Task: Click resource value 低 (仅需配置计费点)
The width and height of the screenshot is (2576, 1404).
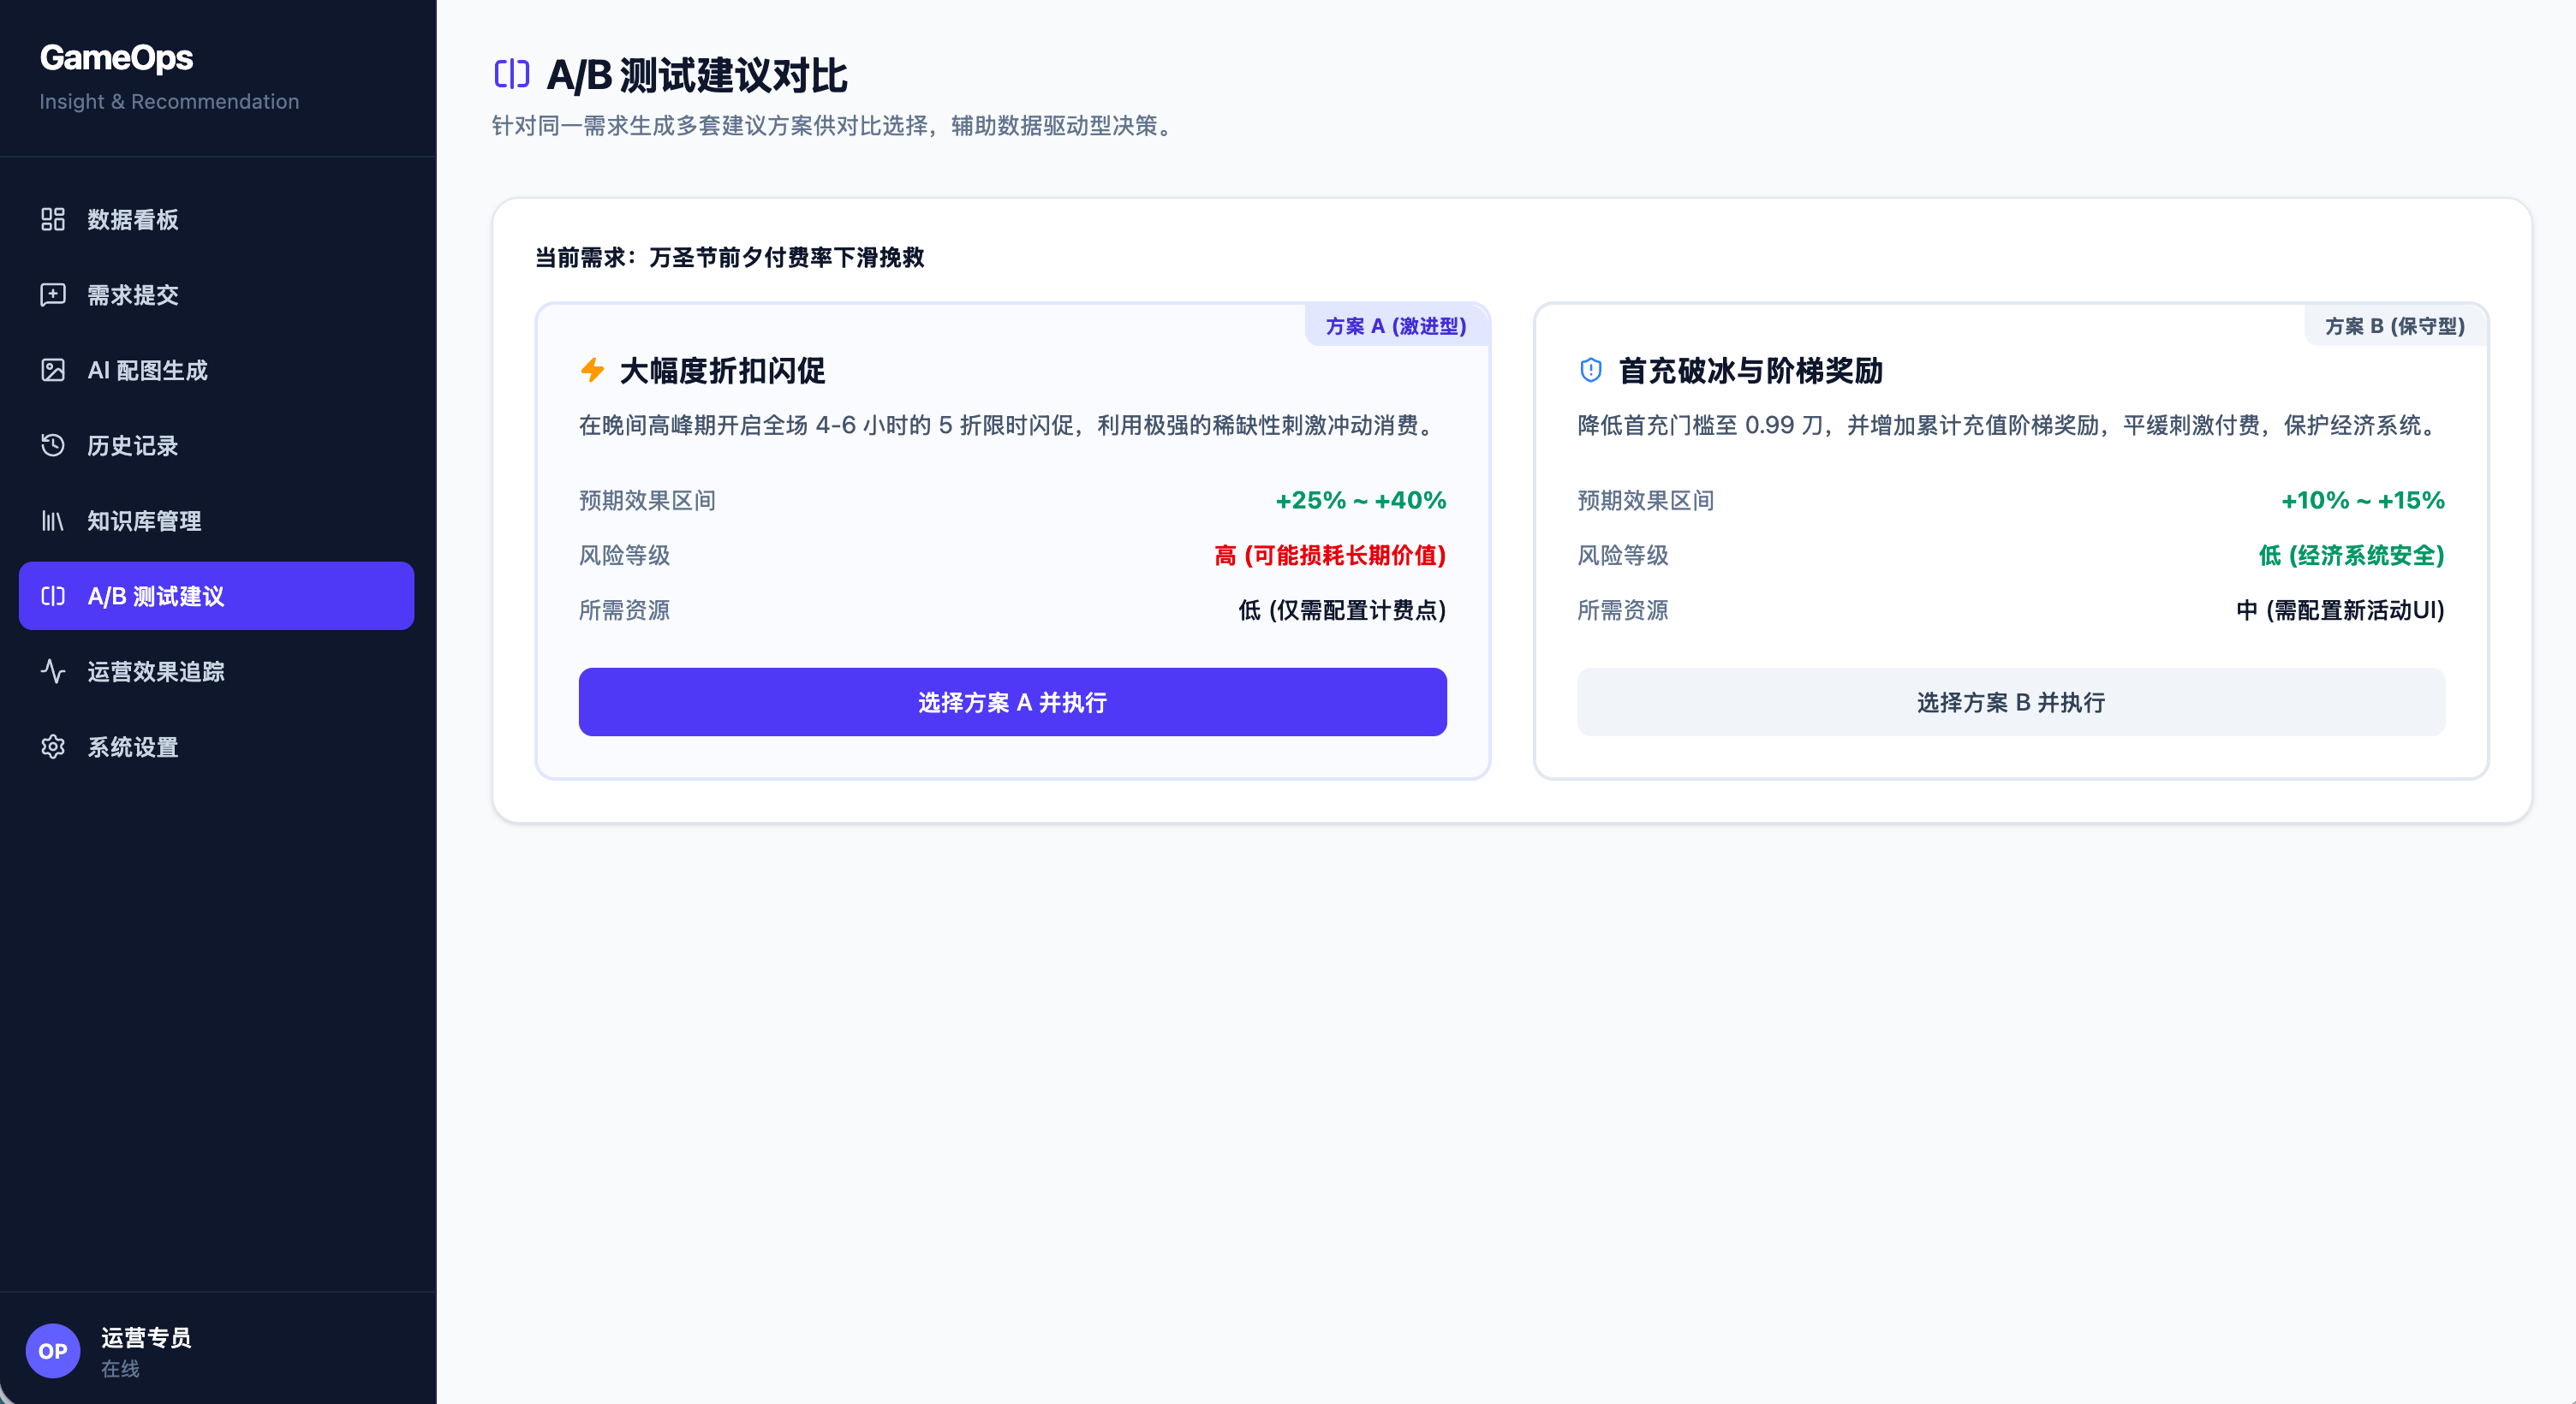Action: click(x=1342, y=610)
